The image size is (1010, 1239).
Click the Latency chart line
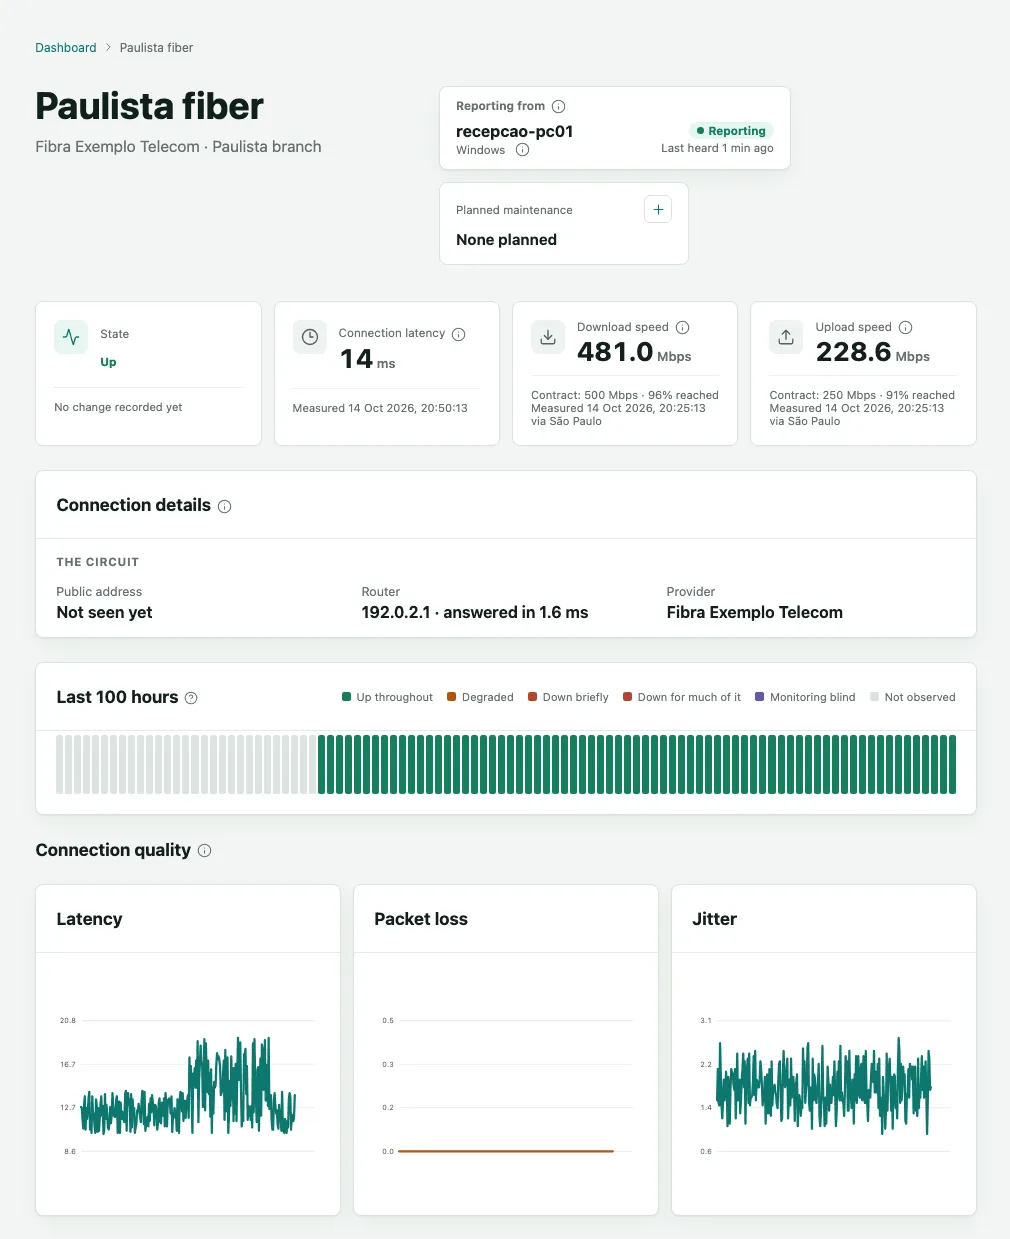point(188,1086)
